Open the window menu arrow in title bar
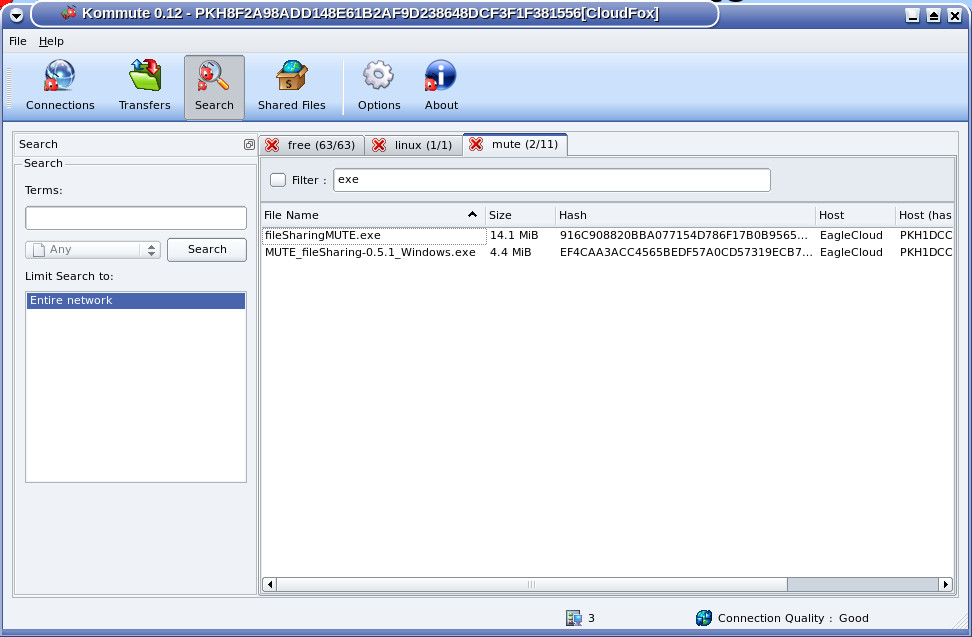Viewport: 972px width, 637px height. click(x=16, y=15)
